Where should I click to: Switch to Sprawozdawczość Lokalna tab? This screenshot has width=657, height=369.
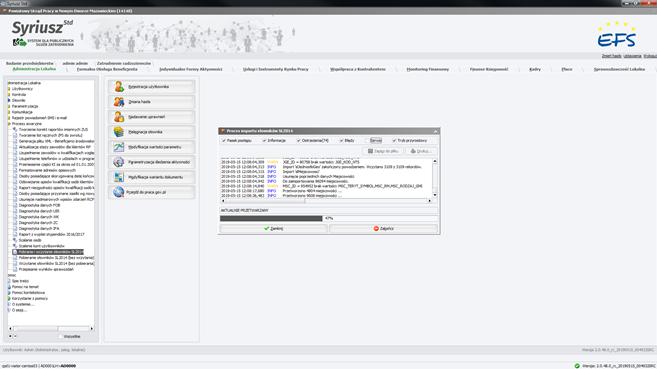619,69
